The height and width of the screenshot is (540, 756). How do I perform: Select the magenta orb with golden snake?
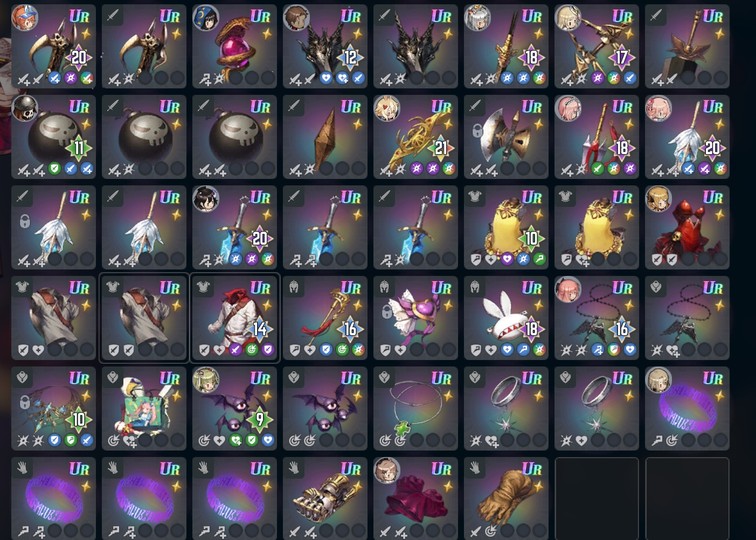point(234,46)
